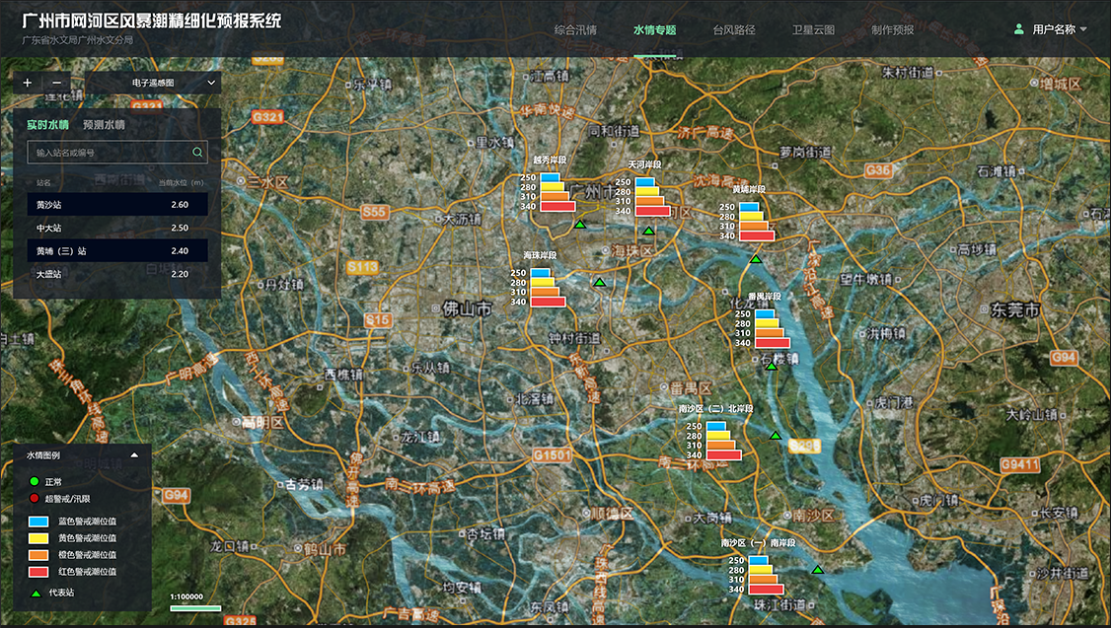The image size is (1111, 628).
Task: Click the station name search input field
Action: [x=110, y=153]
